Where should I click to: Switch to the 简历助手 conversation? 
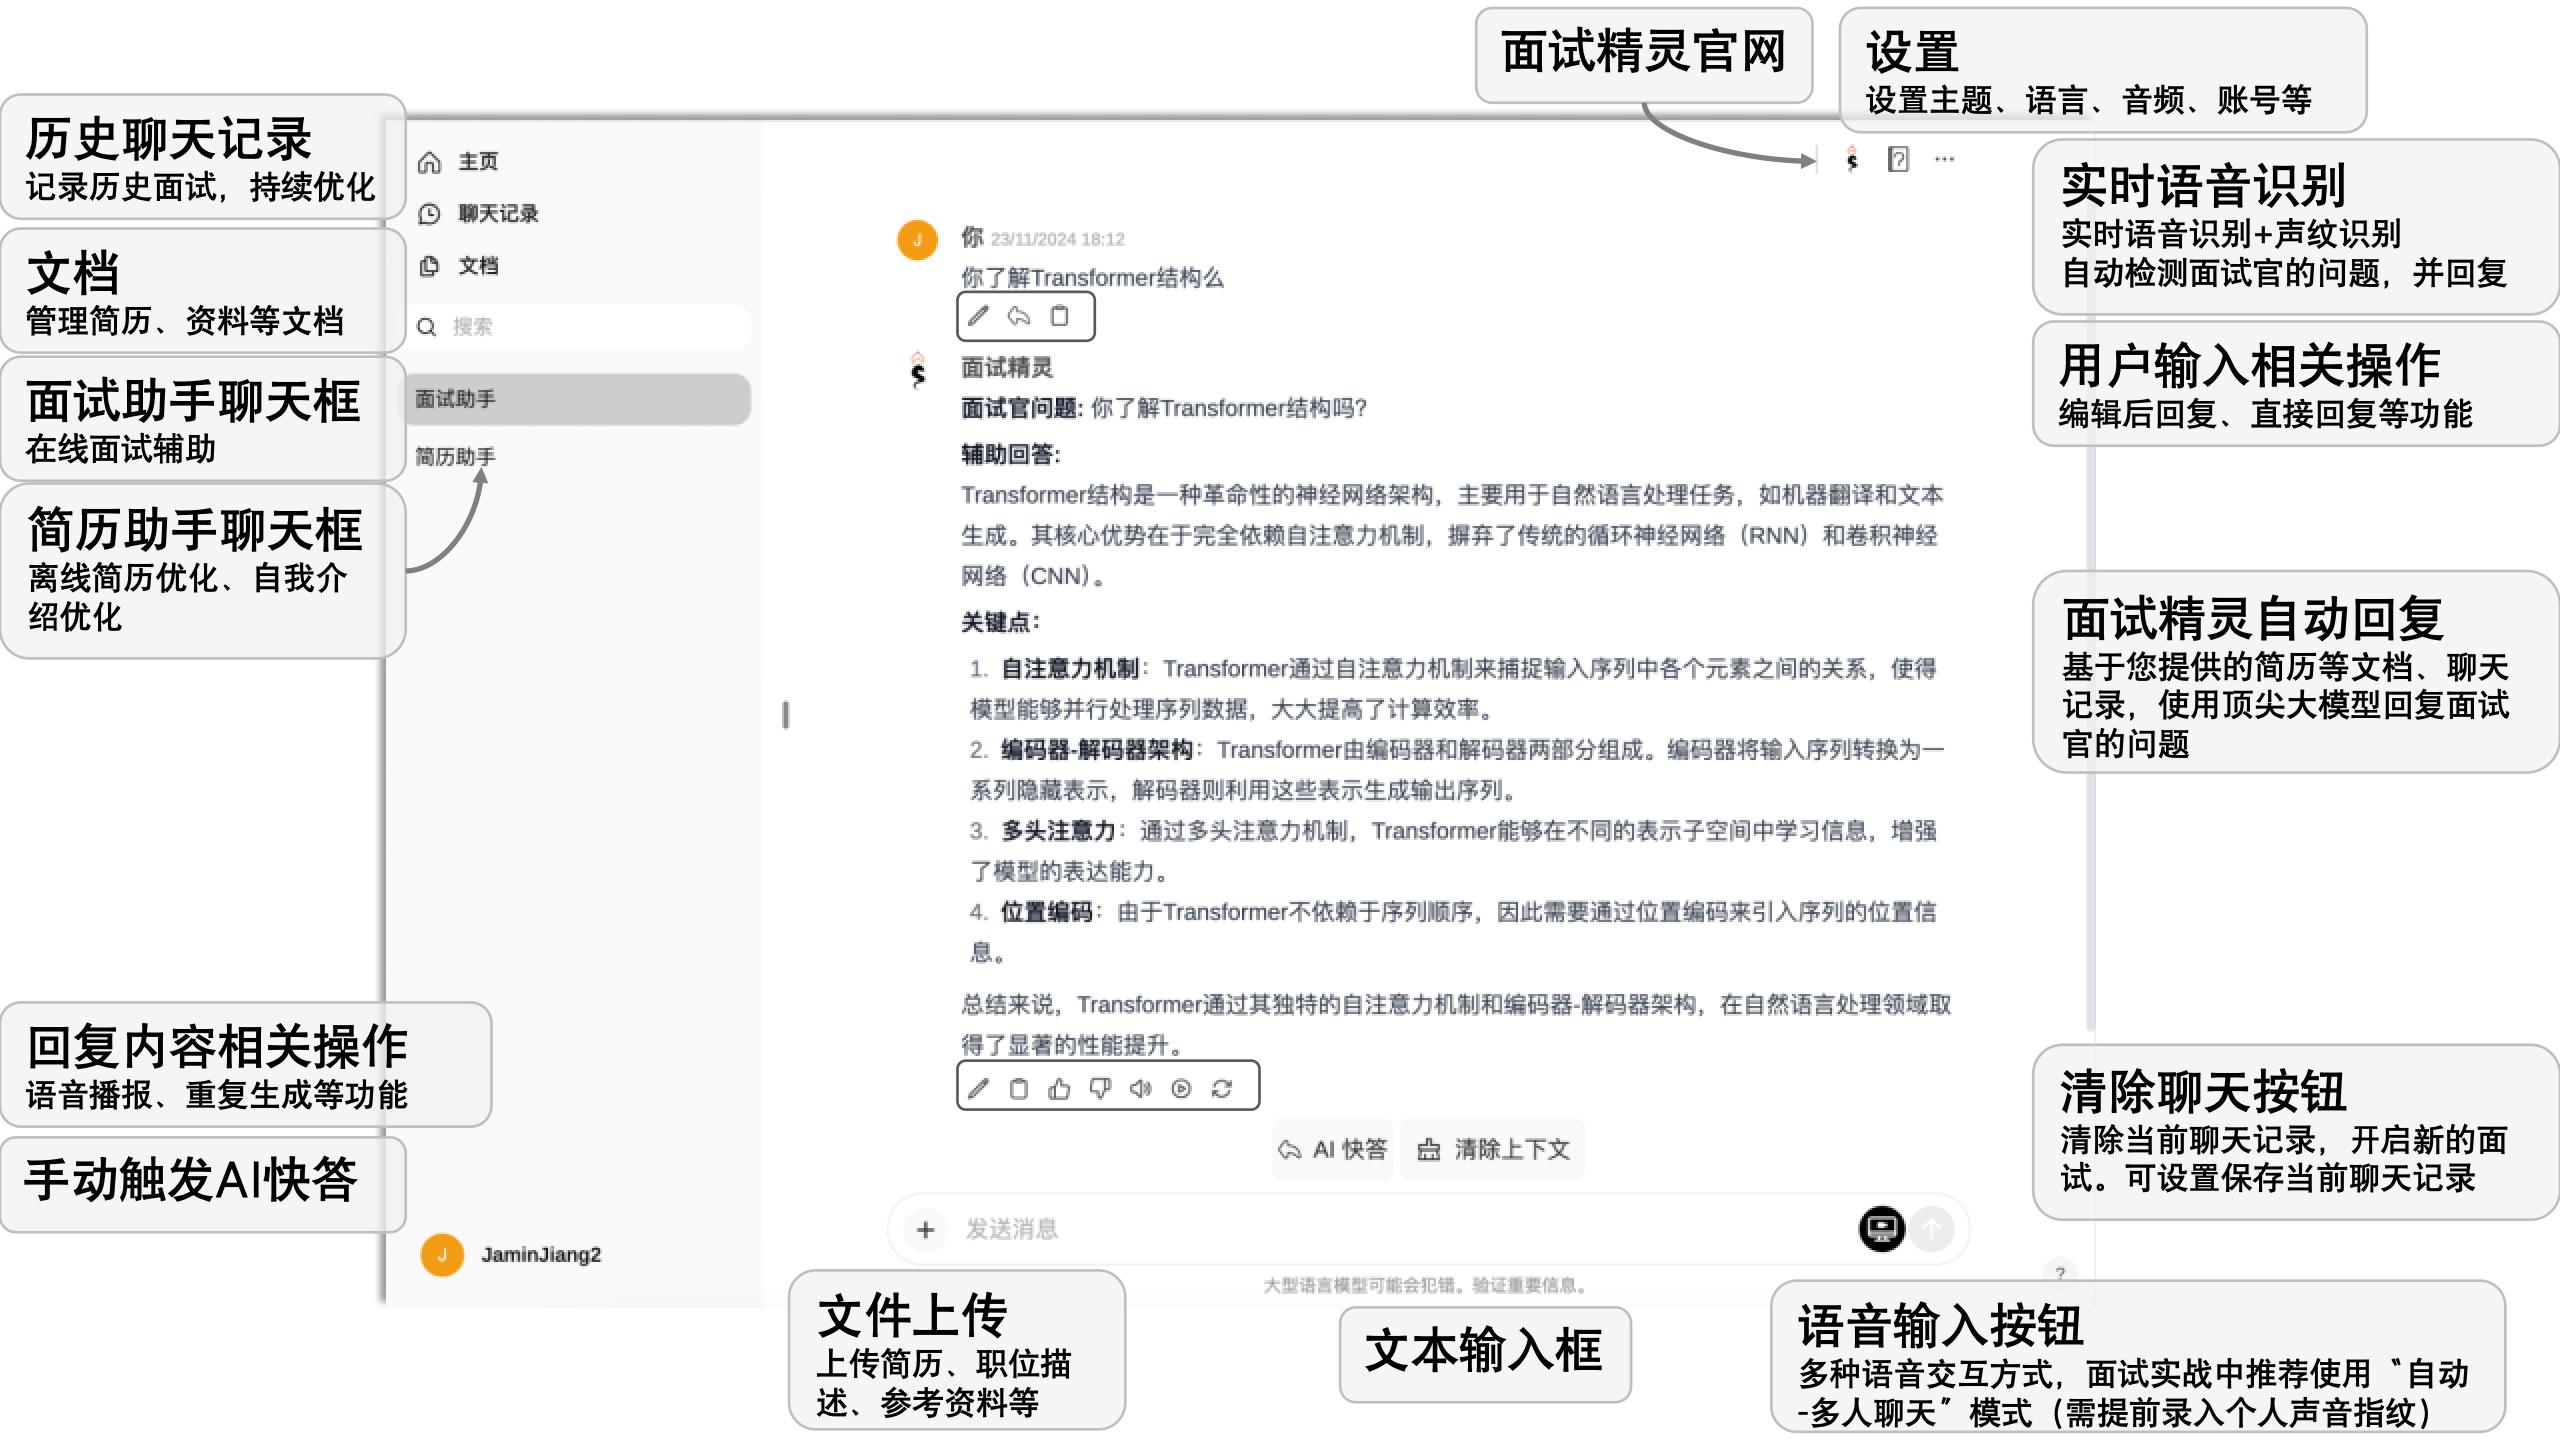[456, 457]
